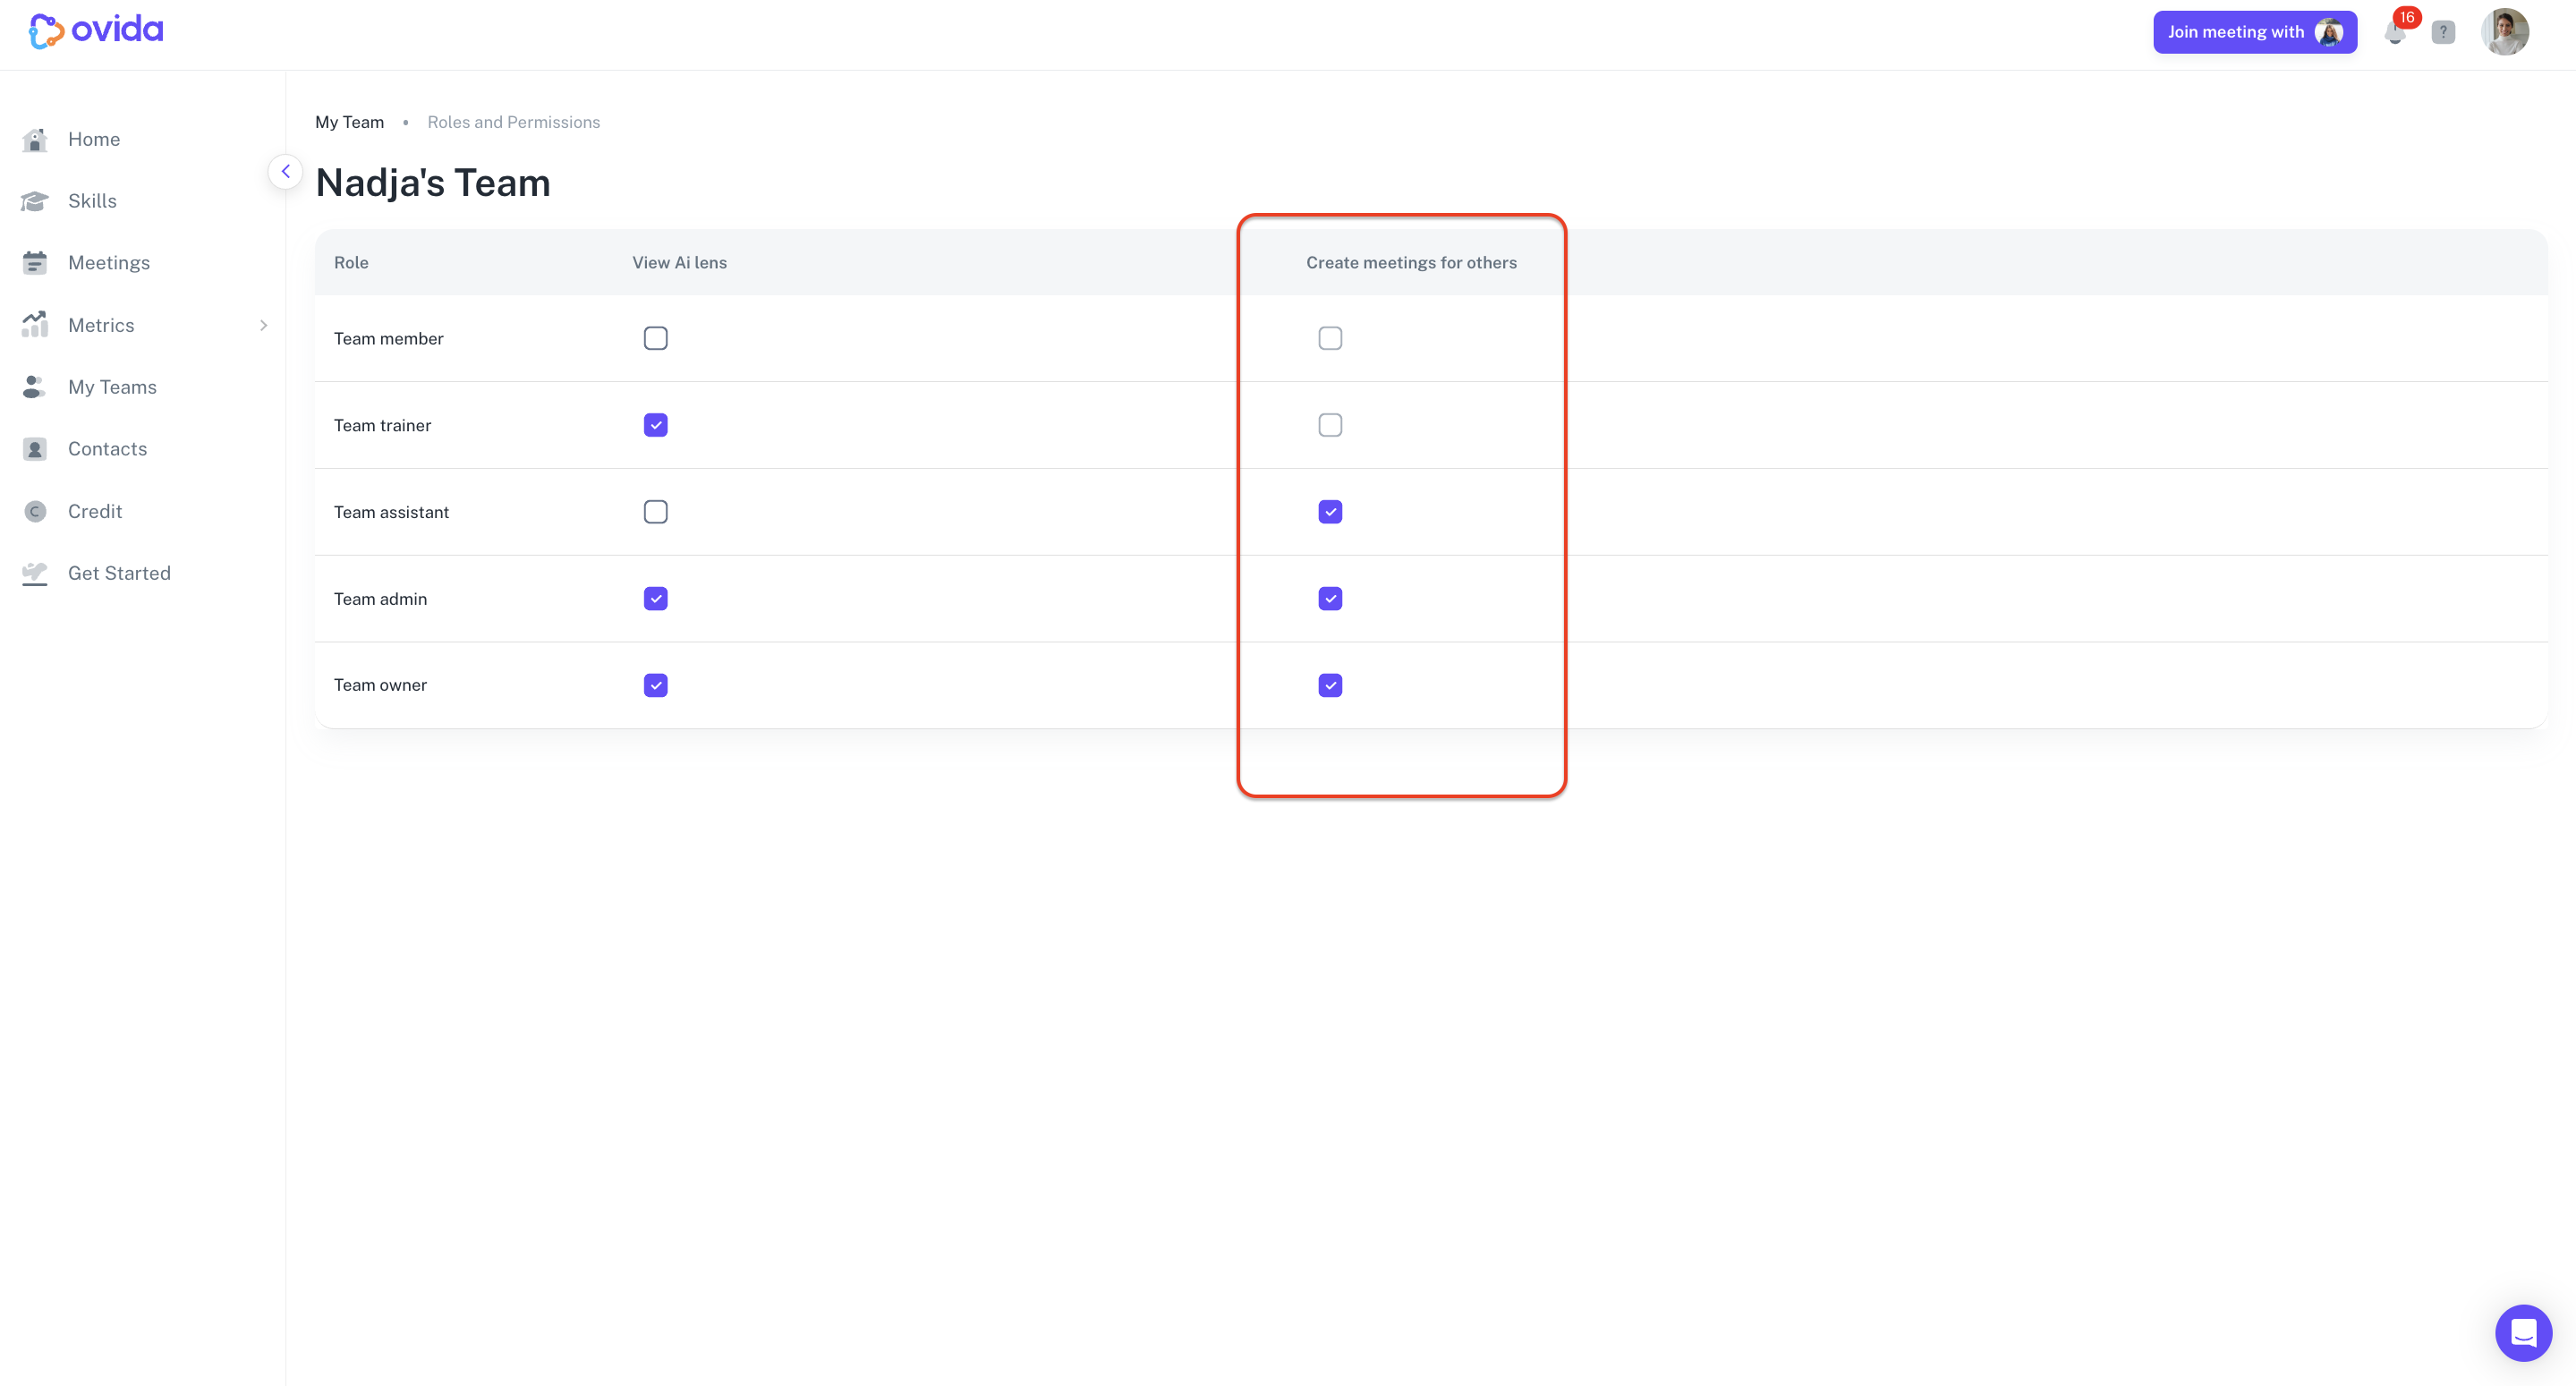Collapse the sidebar with the arrow button
The height and width of the screenshot is (1386, 2576).
[286, 171]
